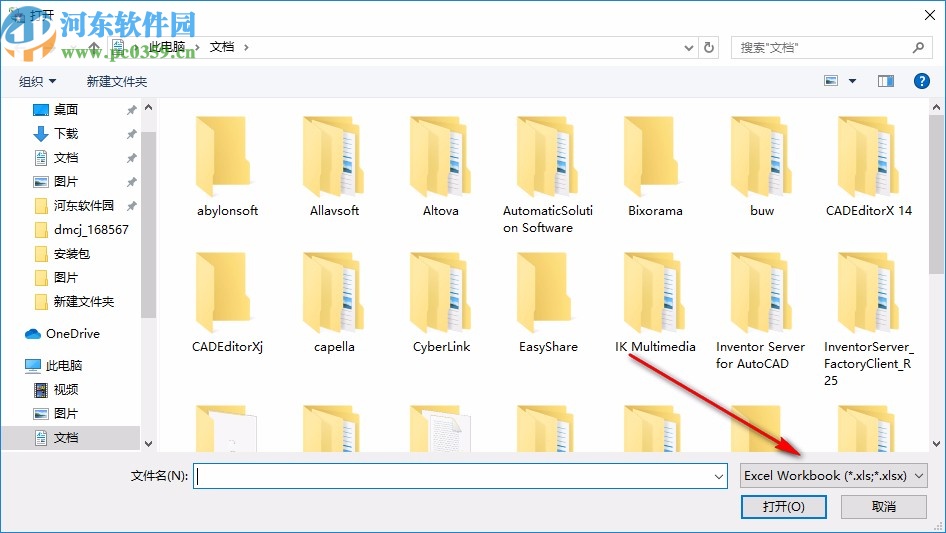Expand the file name history dropdown
The width and height of the screenshot is (946, 533).
coord(719,476)
